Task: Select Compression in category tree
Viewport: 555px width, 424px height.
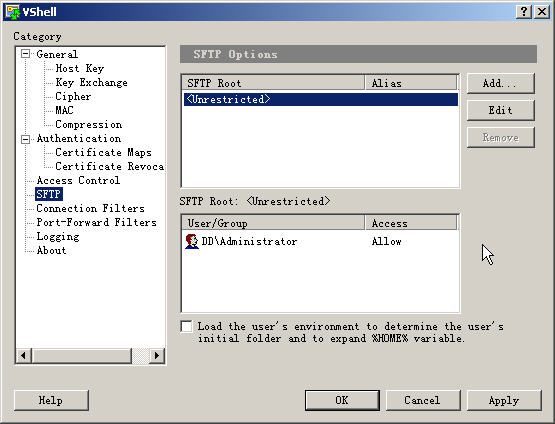Action: tap(88, 125)
